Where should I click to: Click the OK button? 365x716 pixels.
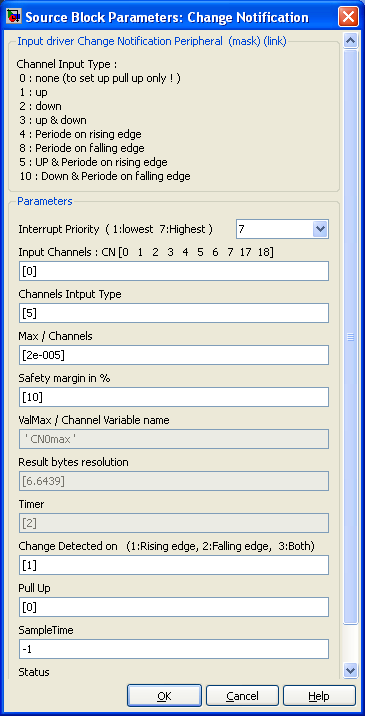(164, 696)
